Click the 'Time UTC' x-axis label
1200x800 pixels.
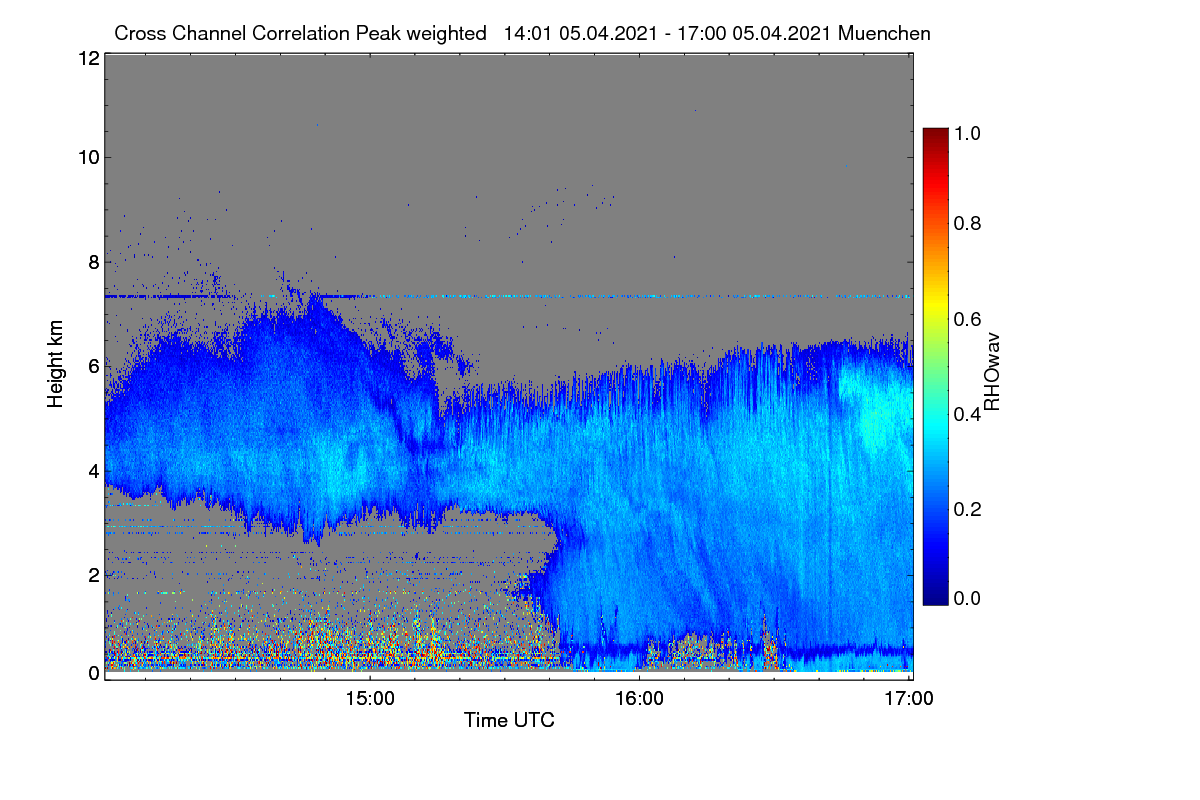click(509, 720)
